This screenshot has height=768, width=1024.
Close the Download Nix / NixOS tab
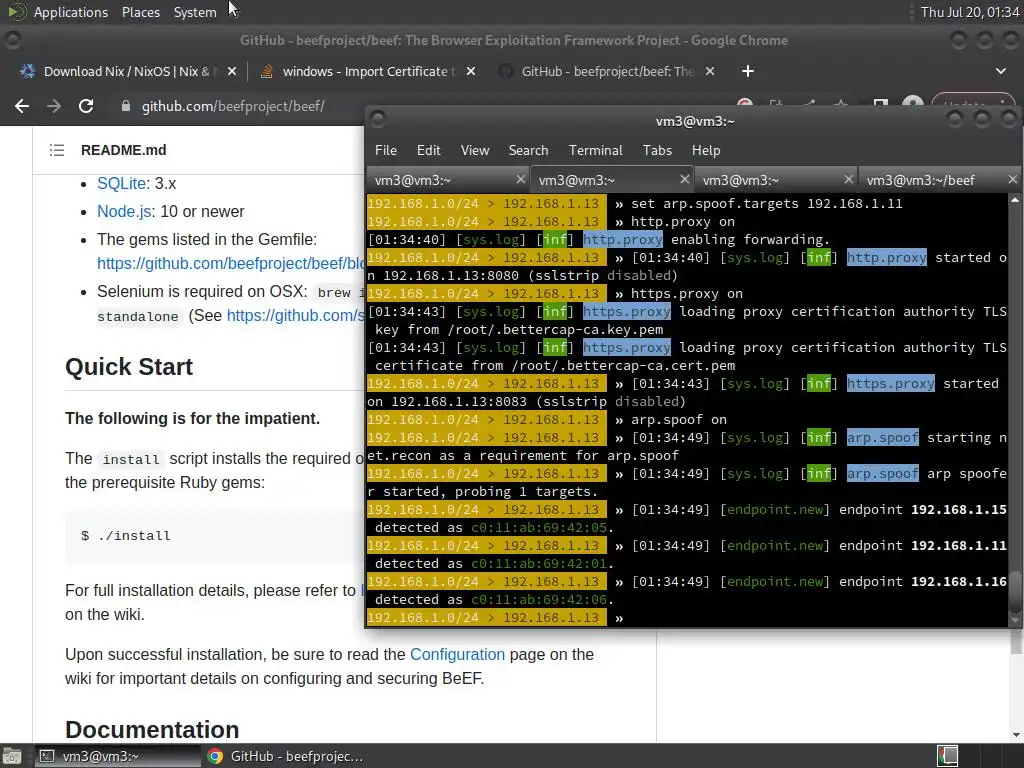[232, 71]
